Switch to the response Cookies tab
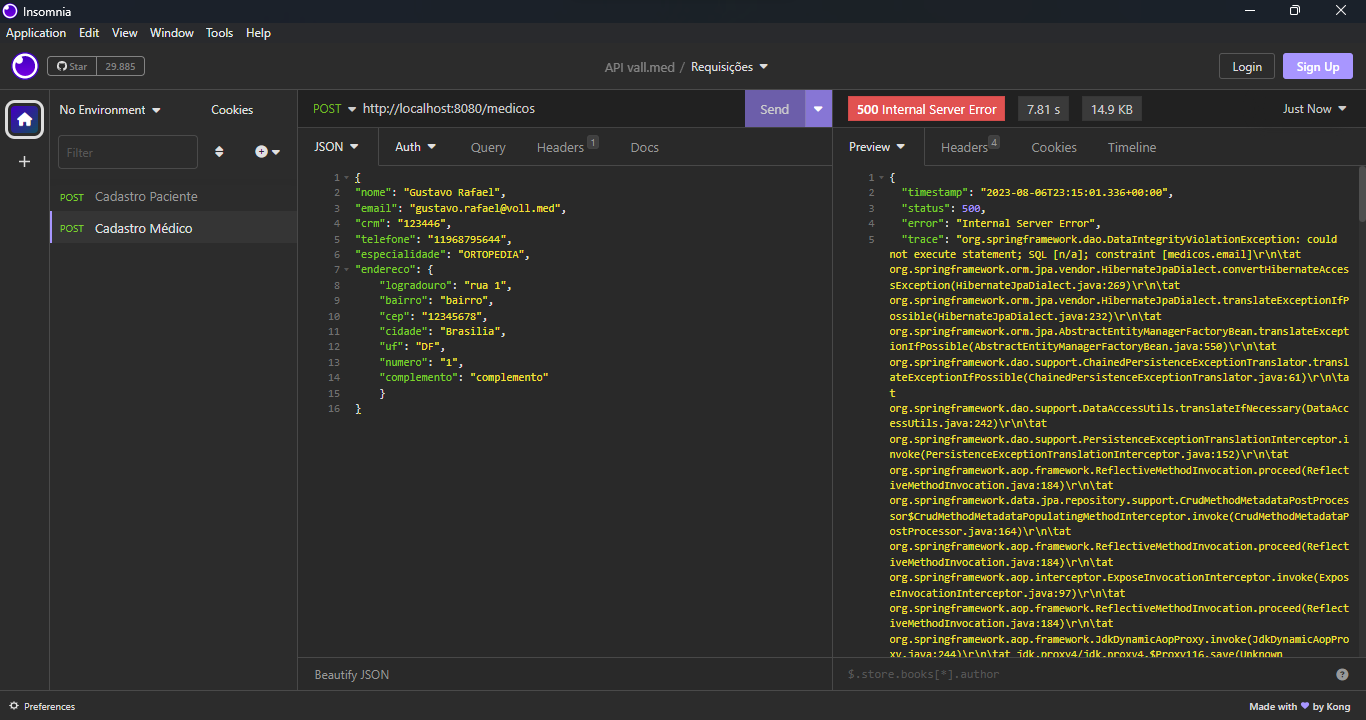This screenshot has width=1366, height=720. [x=1054, y=147]
